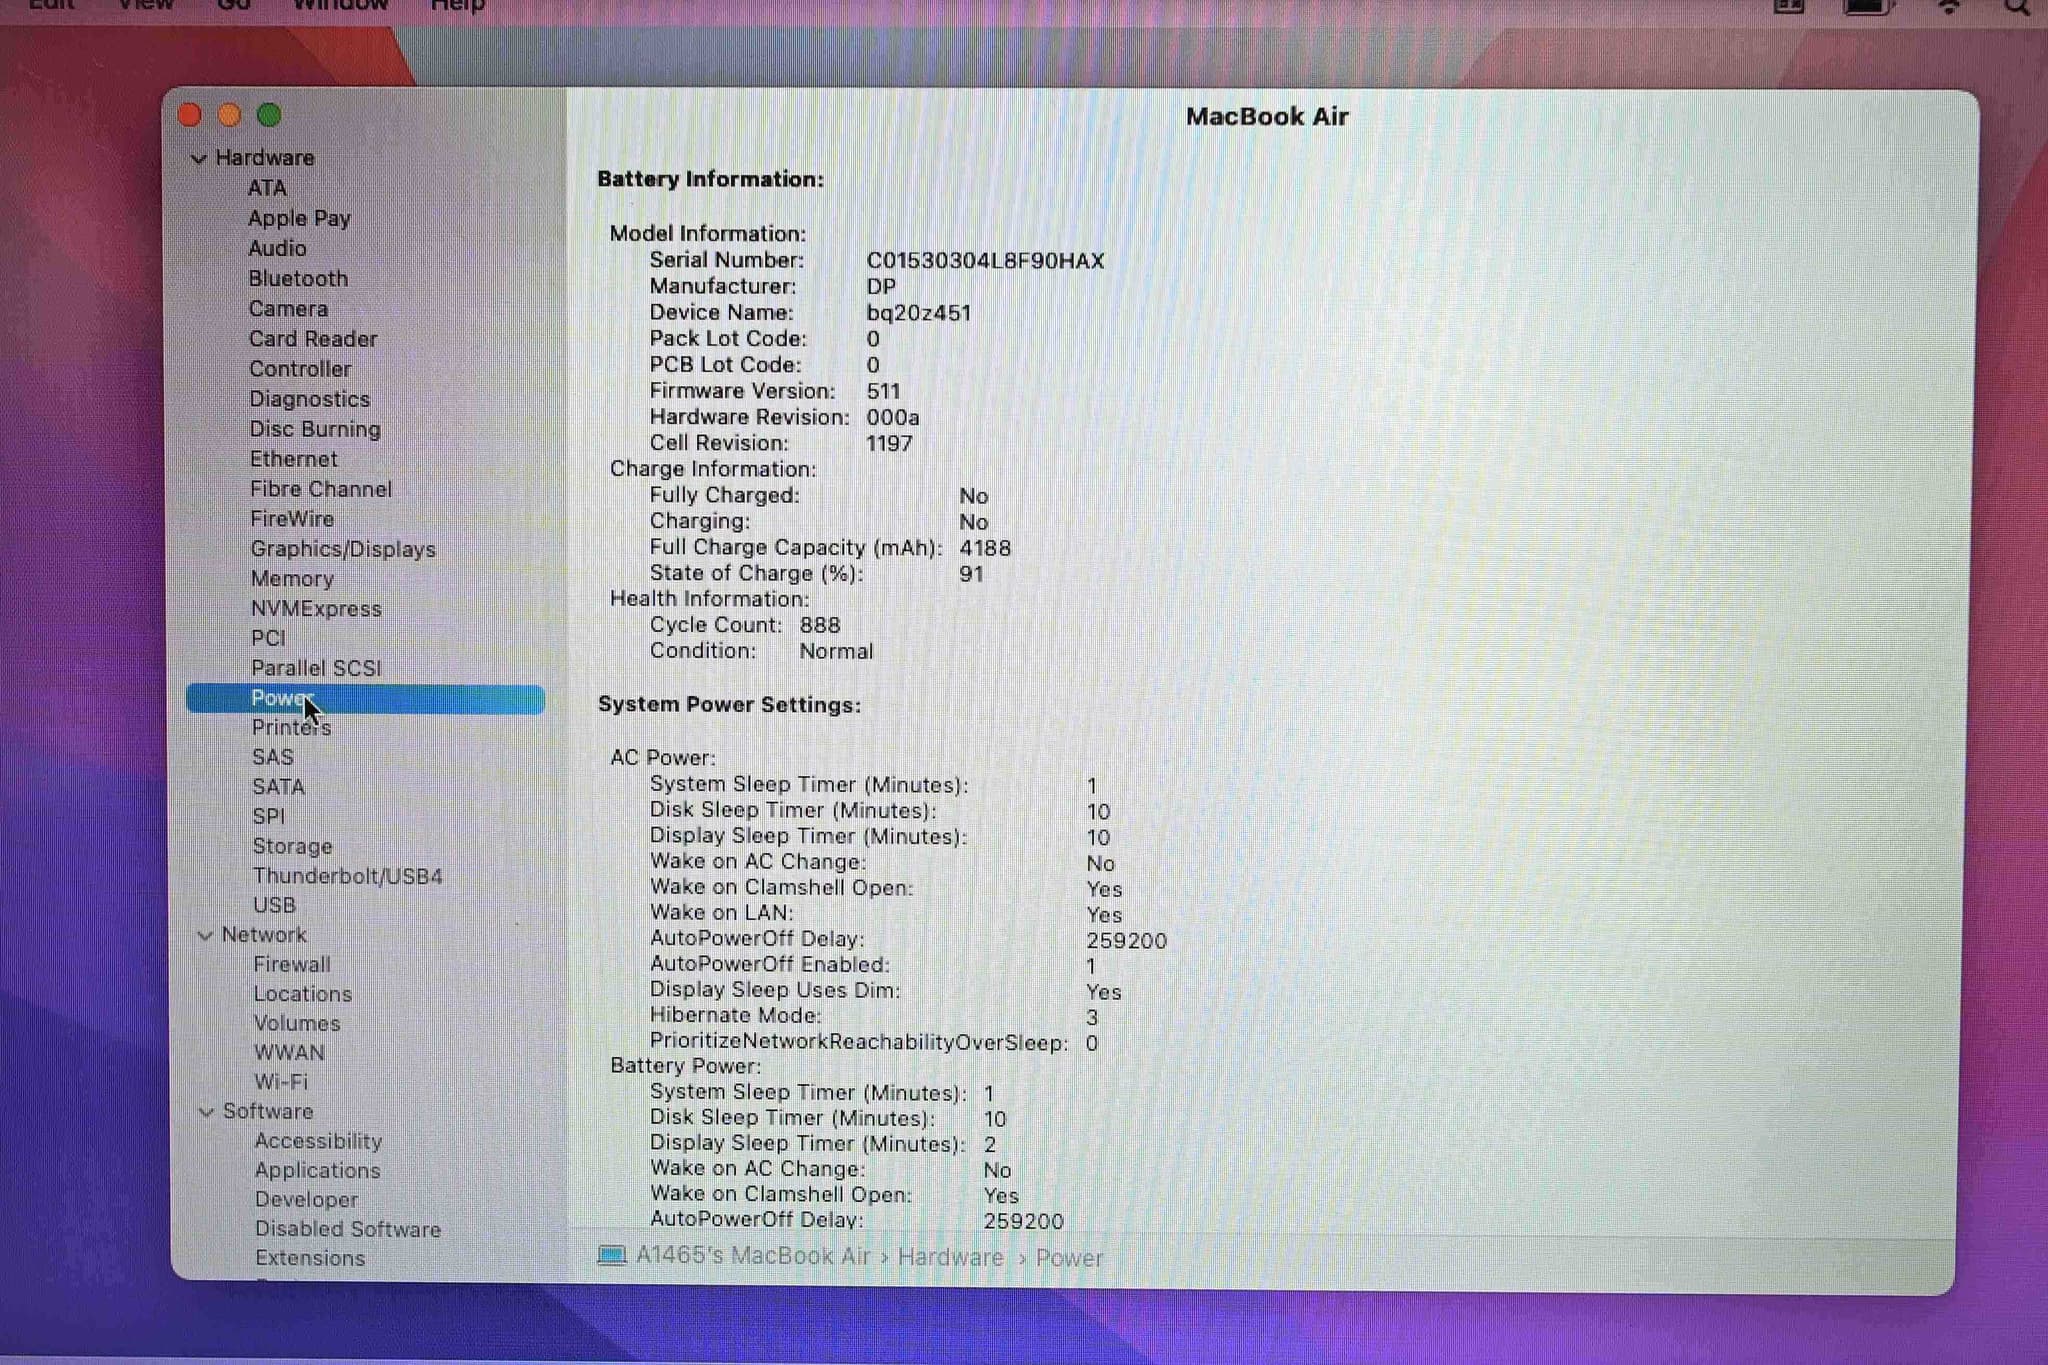Click the Wi-Fi status icon
Screen dimensions: 2048x1365
coord(1948,6)
